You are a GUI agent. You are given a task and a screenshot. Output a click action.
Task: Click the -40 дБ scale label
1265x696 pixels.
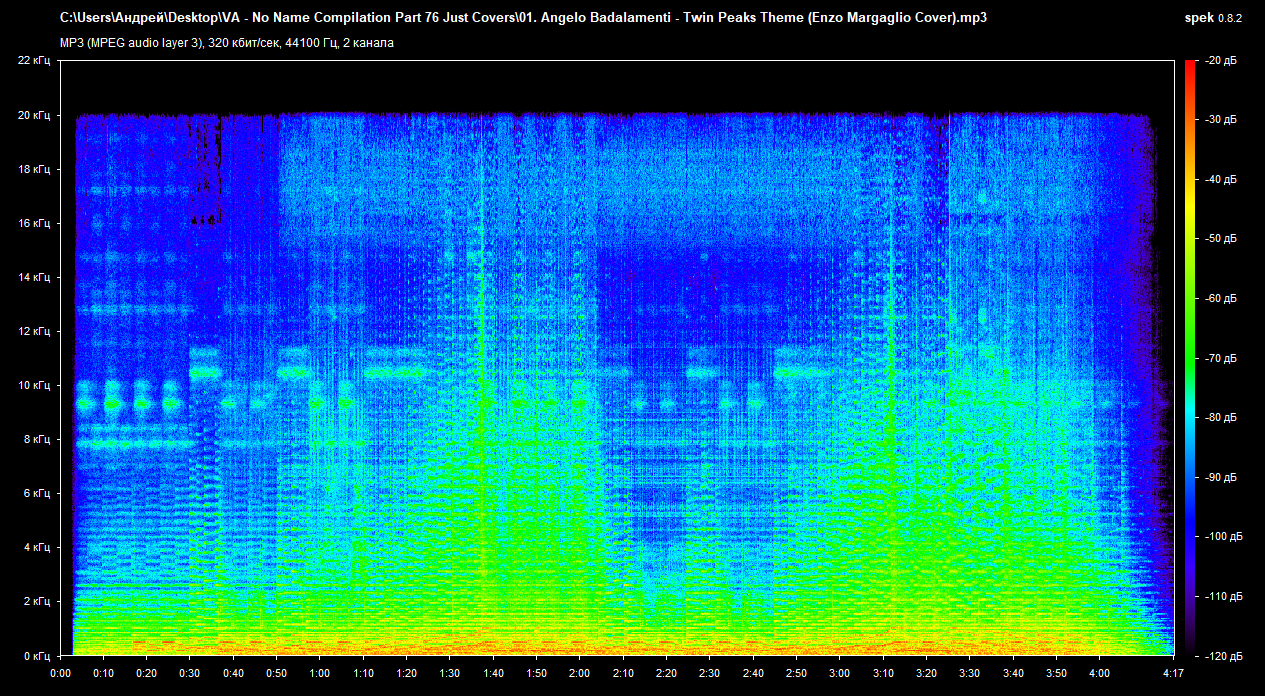(x=1222, y=180)
